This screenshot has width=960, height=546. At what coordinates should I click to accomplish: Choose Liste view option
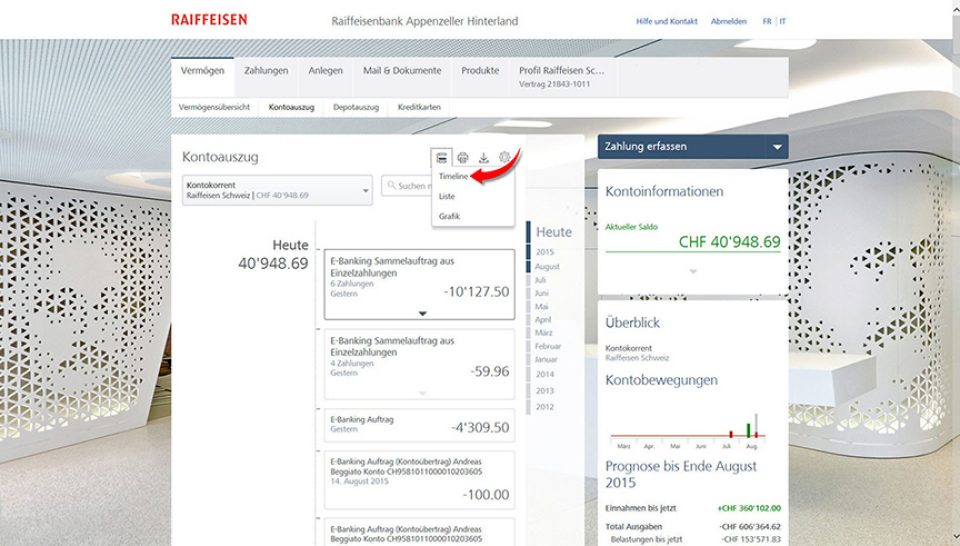pyautogui.click(x=447, y=197)
